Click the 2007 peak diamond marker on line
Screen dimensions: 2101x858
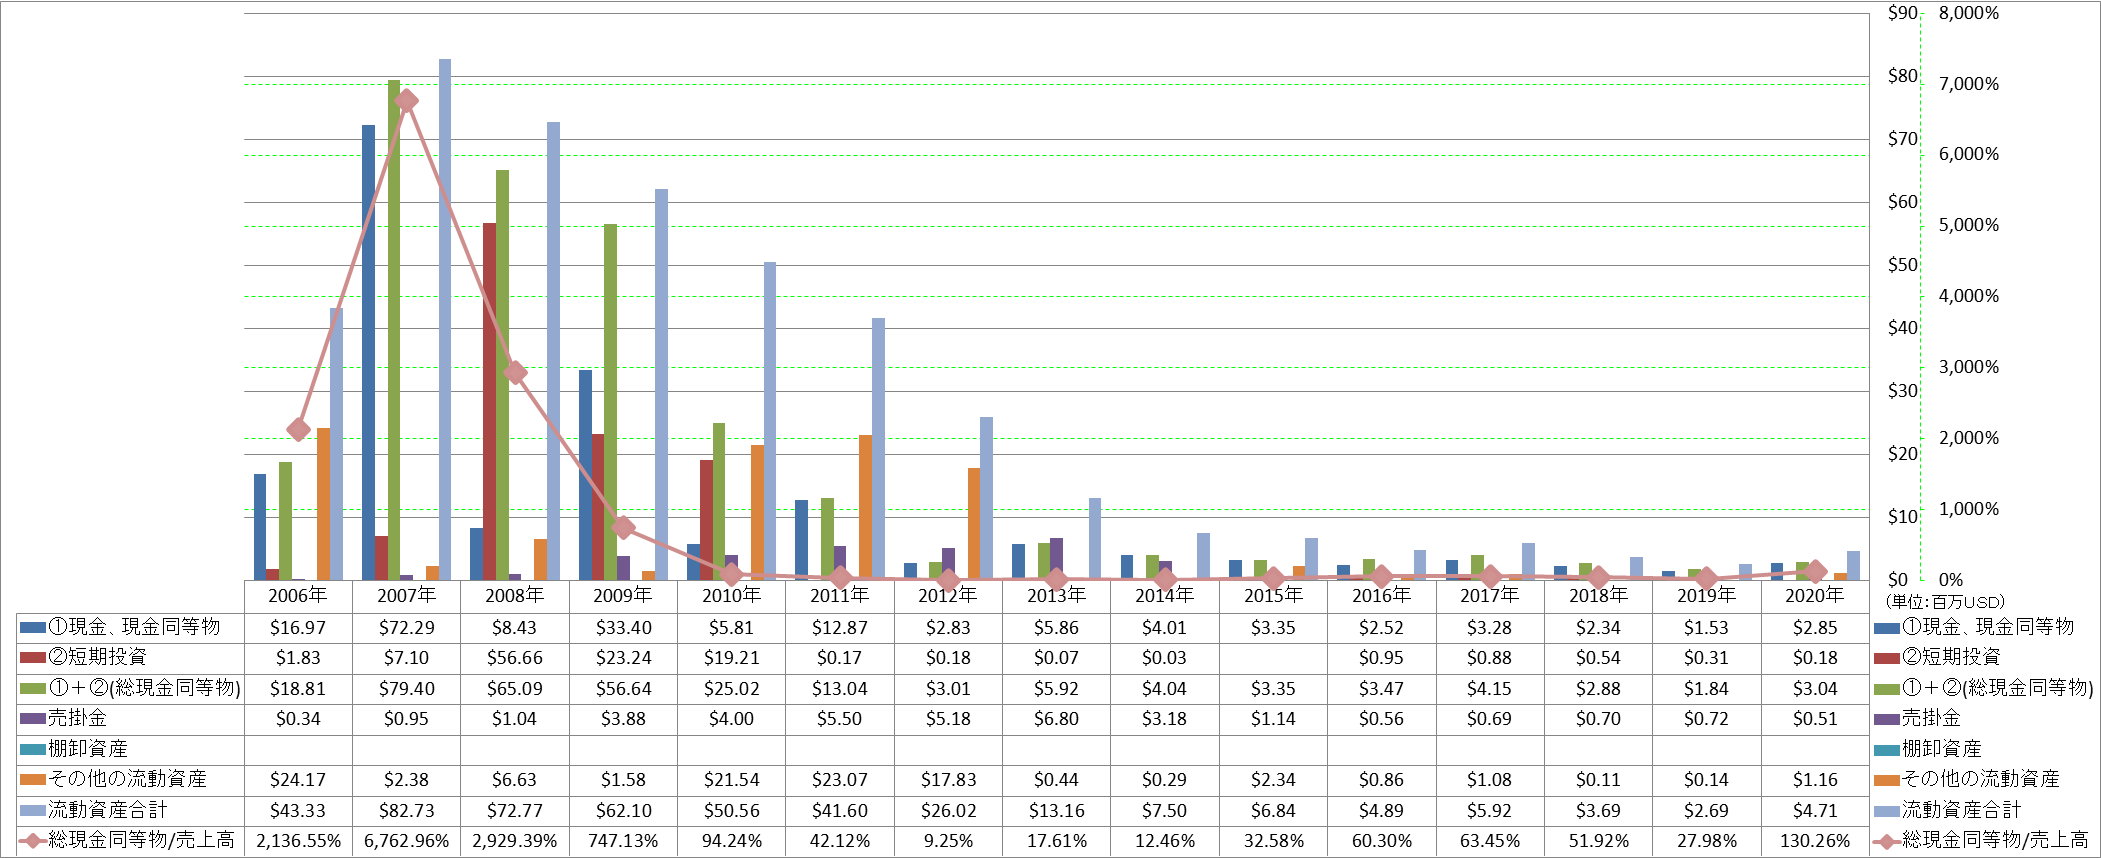tap(406, 101)
